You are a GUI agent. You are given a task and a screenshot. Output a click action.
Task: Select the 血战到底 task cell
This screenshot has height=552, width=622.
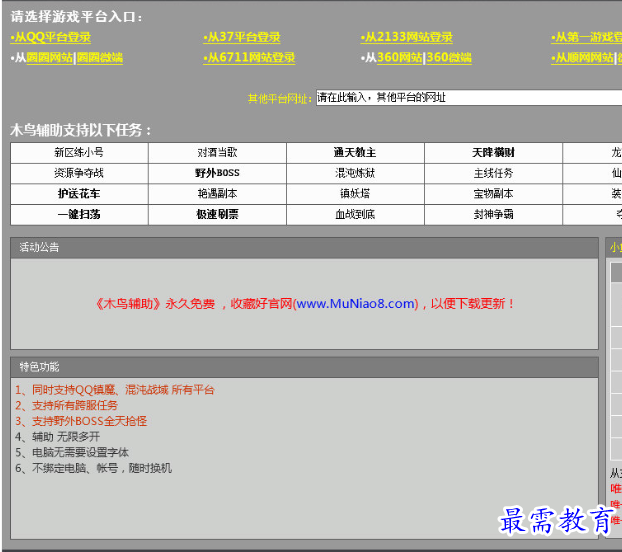pos(355,215)
